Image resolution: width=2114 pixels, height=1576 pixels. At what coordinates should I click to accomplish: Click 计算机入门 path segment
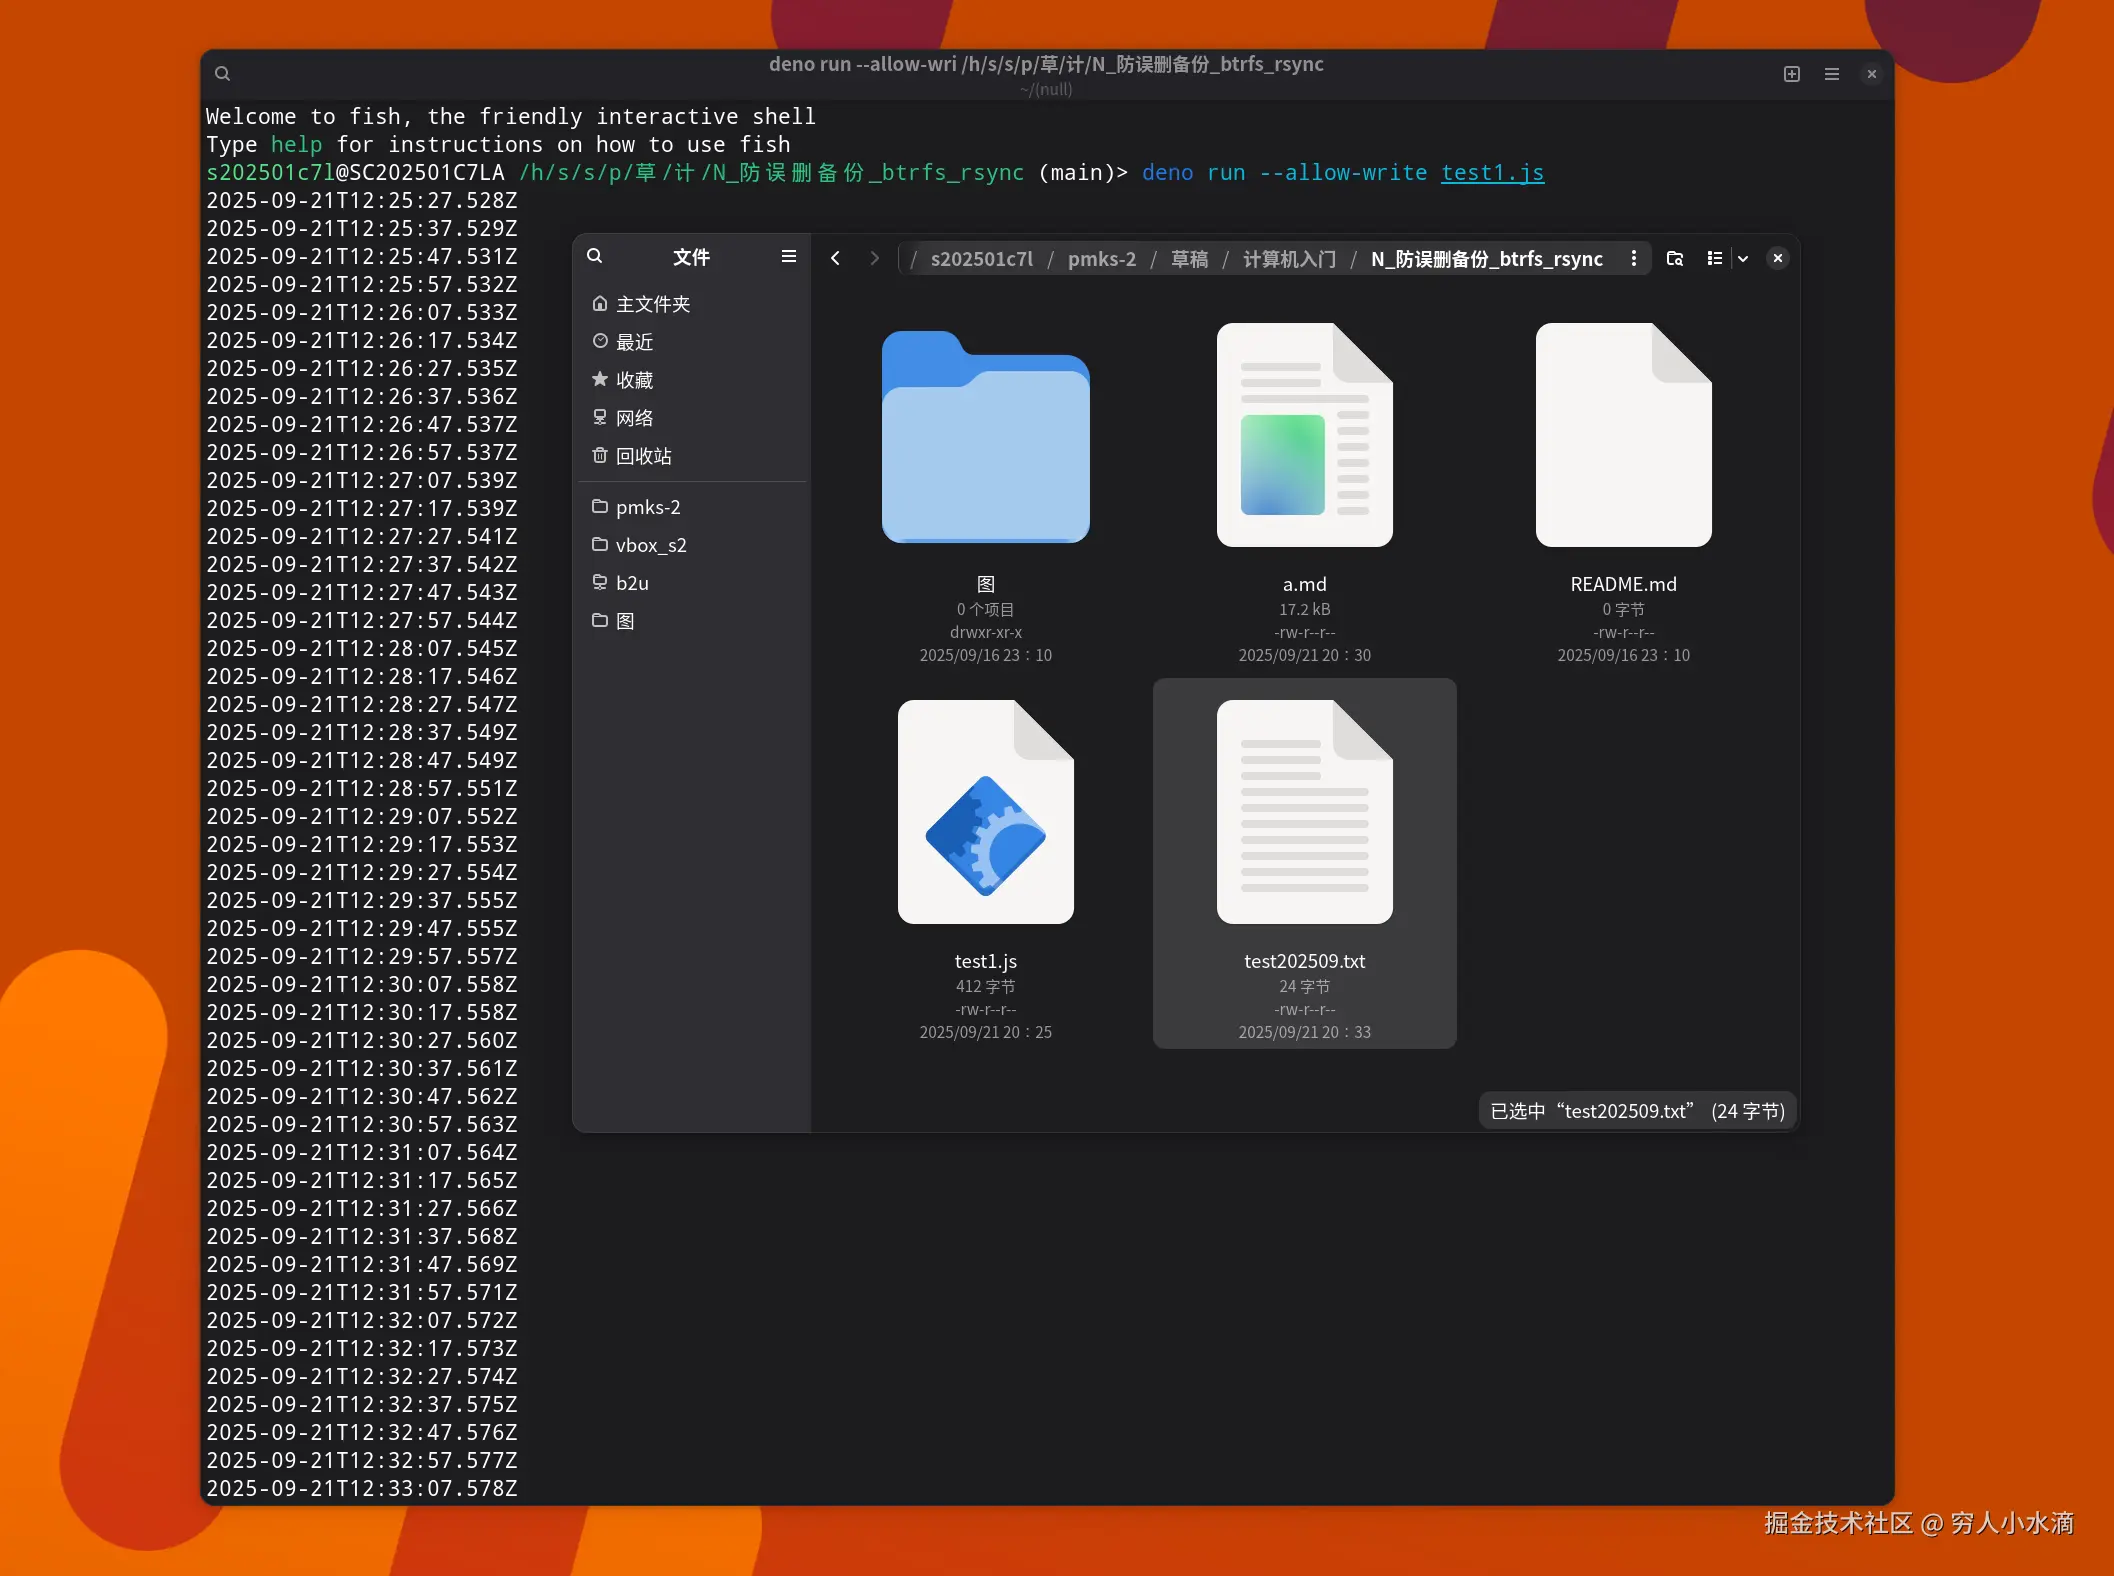click(x=1288, y=259)
